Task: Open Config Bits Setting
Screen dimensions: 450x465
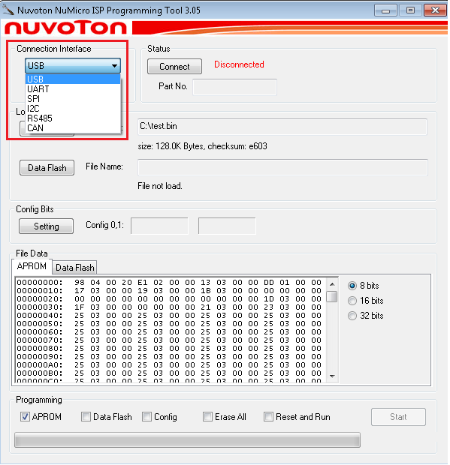Action: pyautogui.click(x=46, y=226)
